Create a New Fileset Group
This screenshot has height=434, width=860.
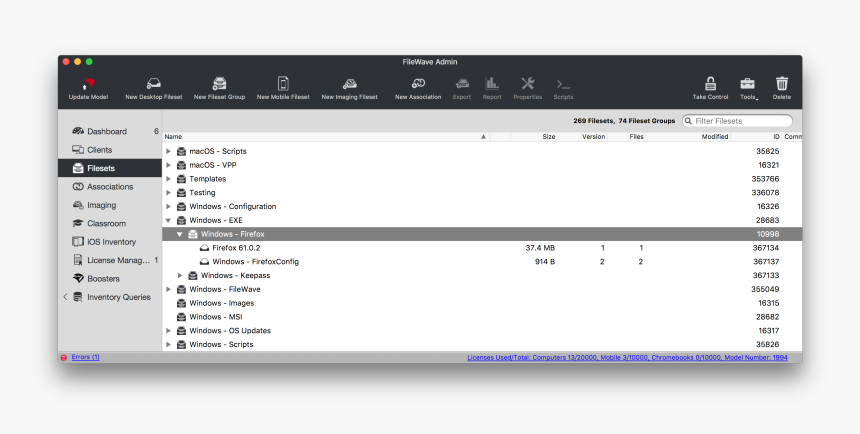[x=219, y=88]
